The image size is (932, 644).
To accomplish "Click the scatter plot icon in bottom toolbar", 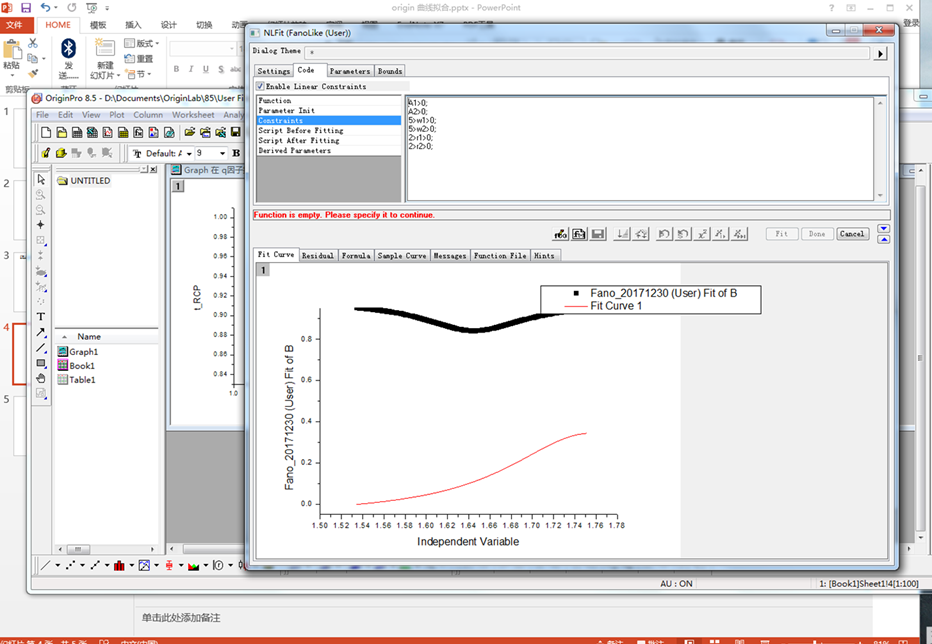I will tap(70, 566).
